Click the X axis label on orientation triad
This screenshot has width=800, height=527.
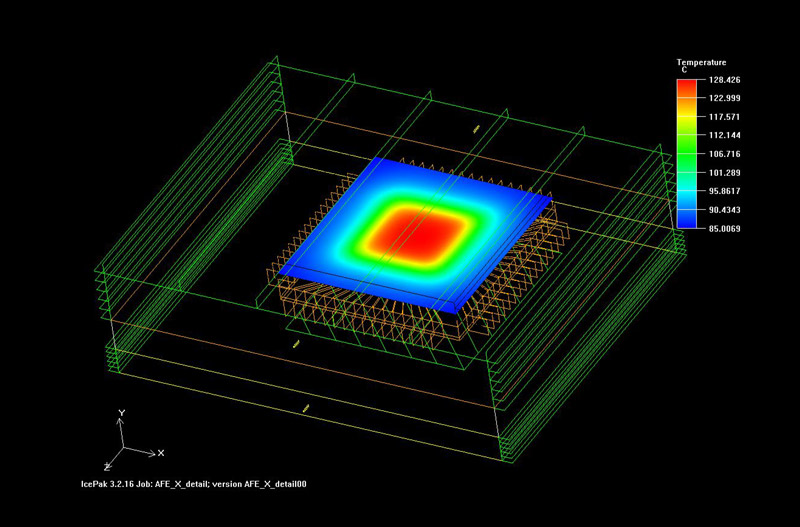pyautogui.click(x=160, y=453)
